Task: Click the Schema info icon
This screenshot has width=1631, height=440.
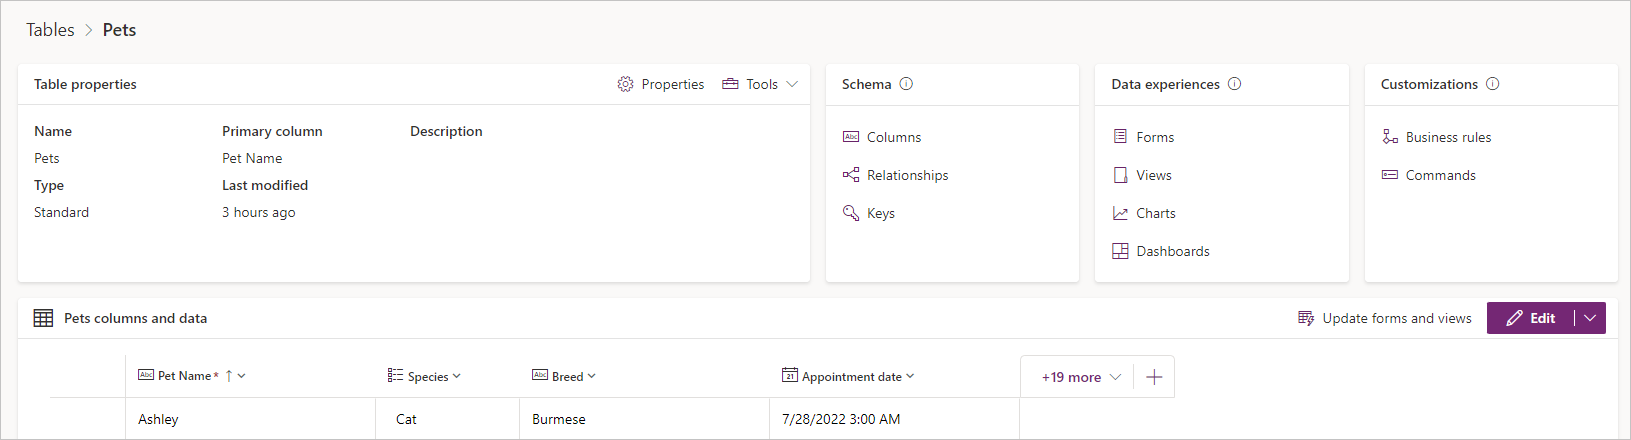Action: 906,84
